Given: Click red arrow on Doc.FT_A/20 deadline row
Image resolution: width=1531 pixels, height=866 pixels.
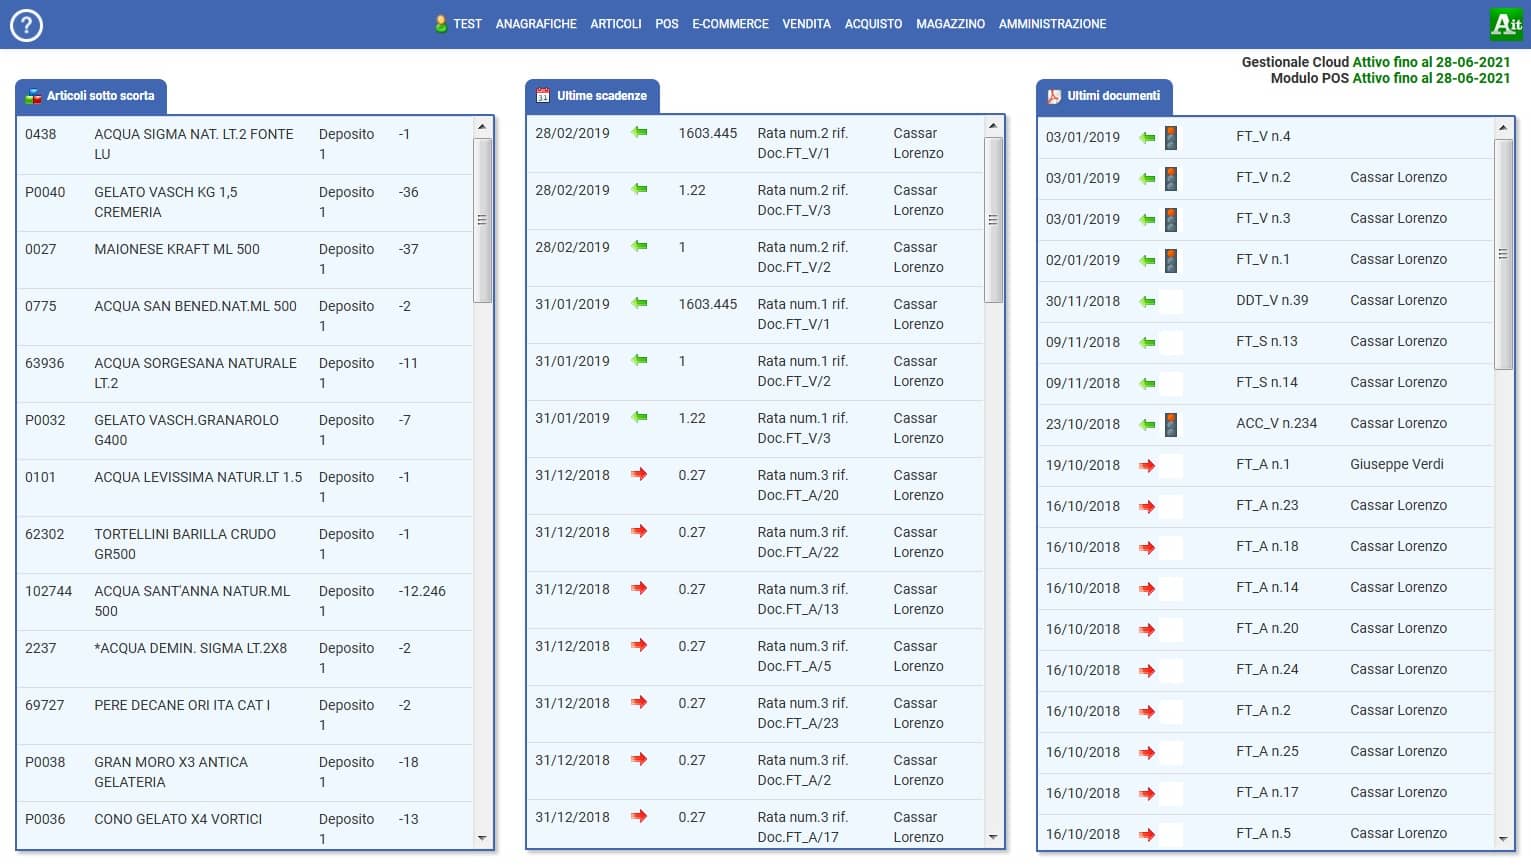Looking at the screenshot, I should pos(639,475).
